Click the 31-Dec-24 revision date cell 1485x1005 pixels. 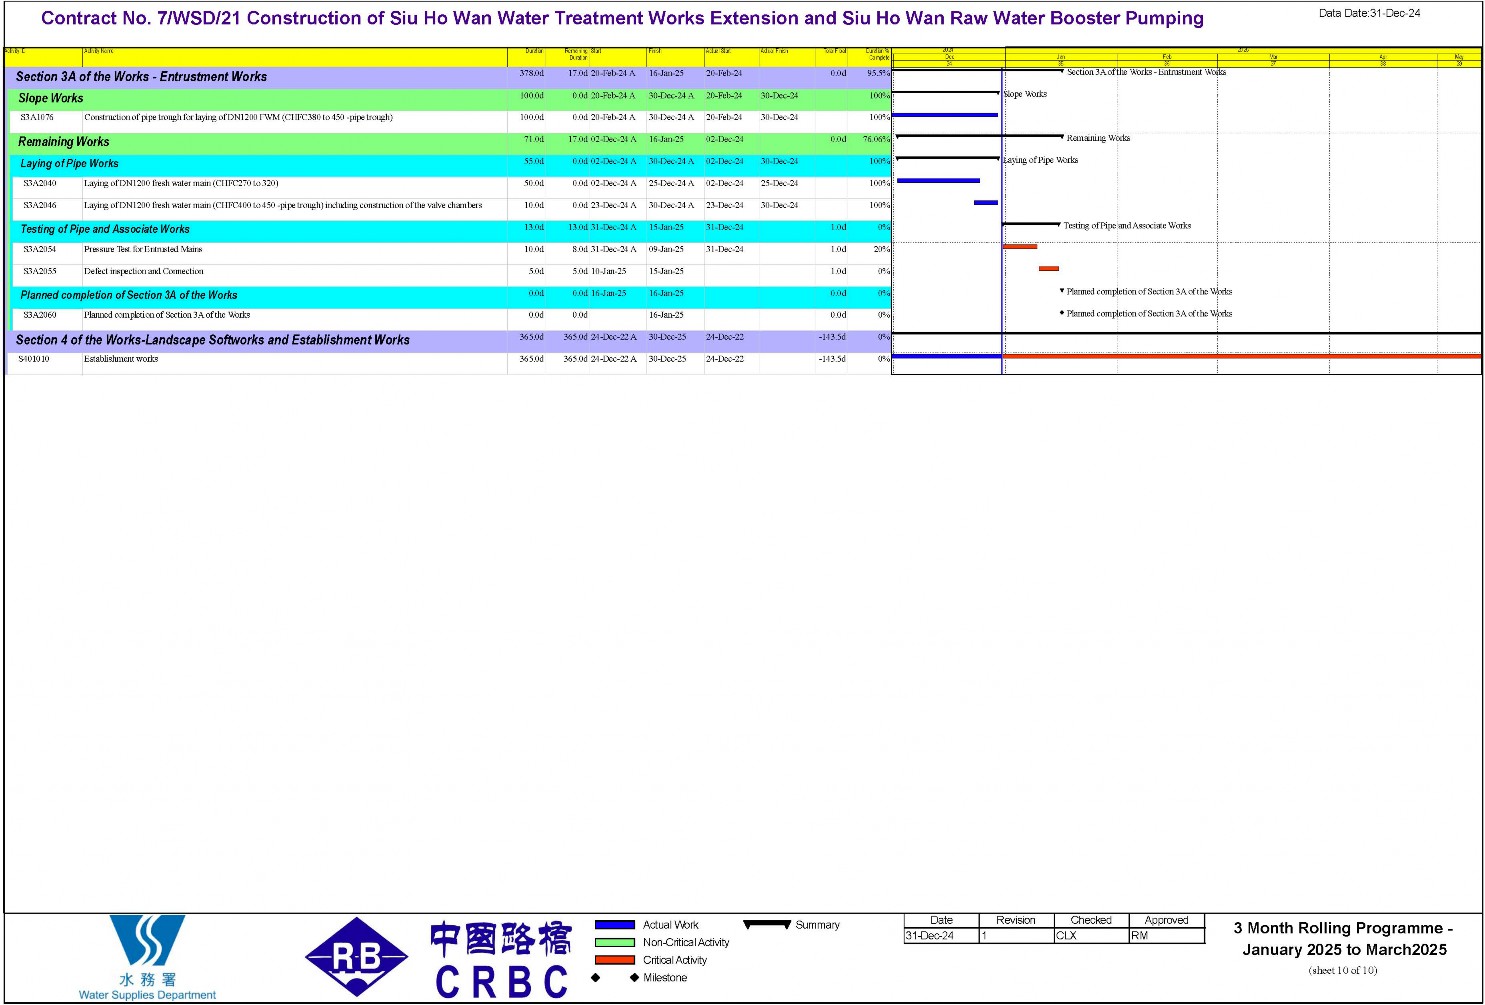941,937
